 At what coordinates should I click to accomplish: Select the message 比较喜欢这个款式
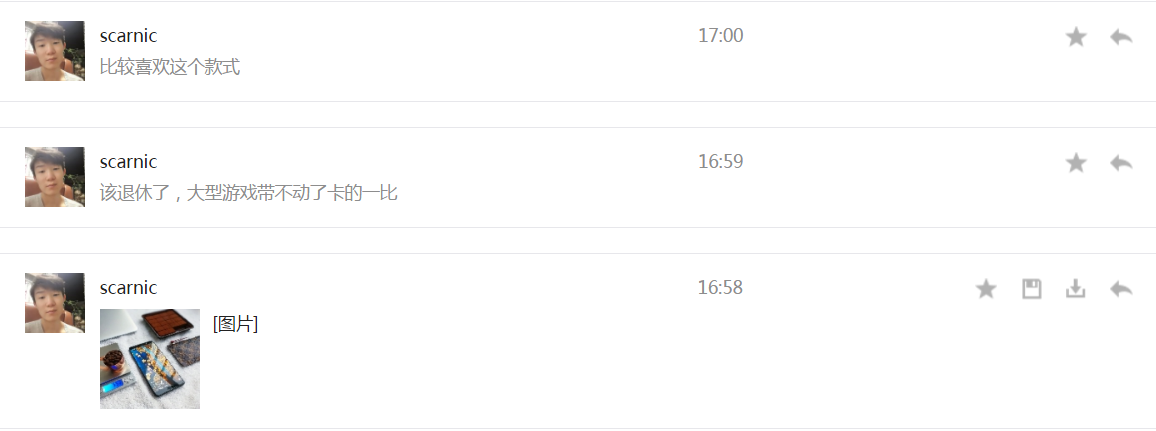point(170,68)
